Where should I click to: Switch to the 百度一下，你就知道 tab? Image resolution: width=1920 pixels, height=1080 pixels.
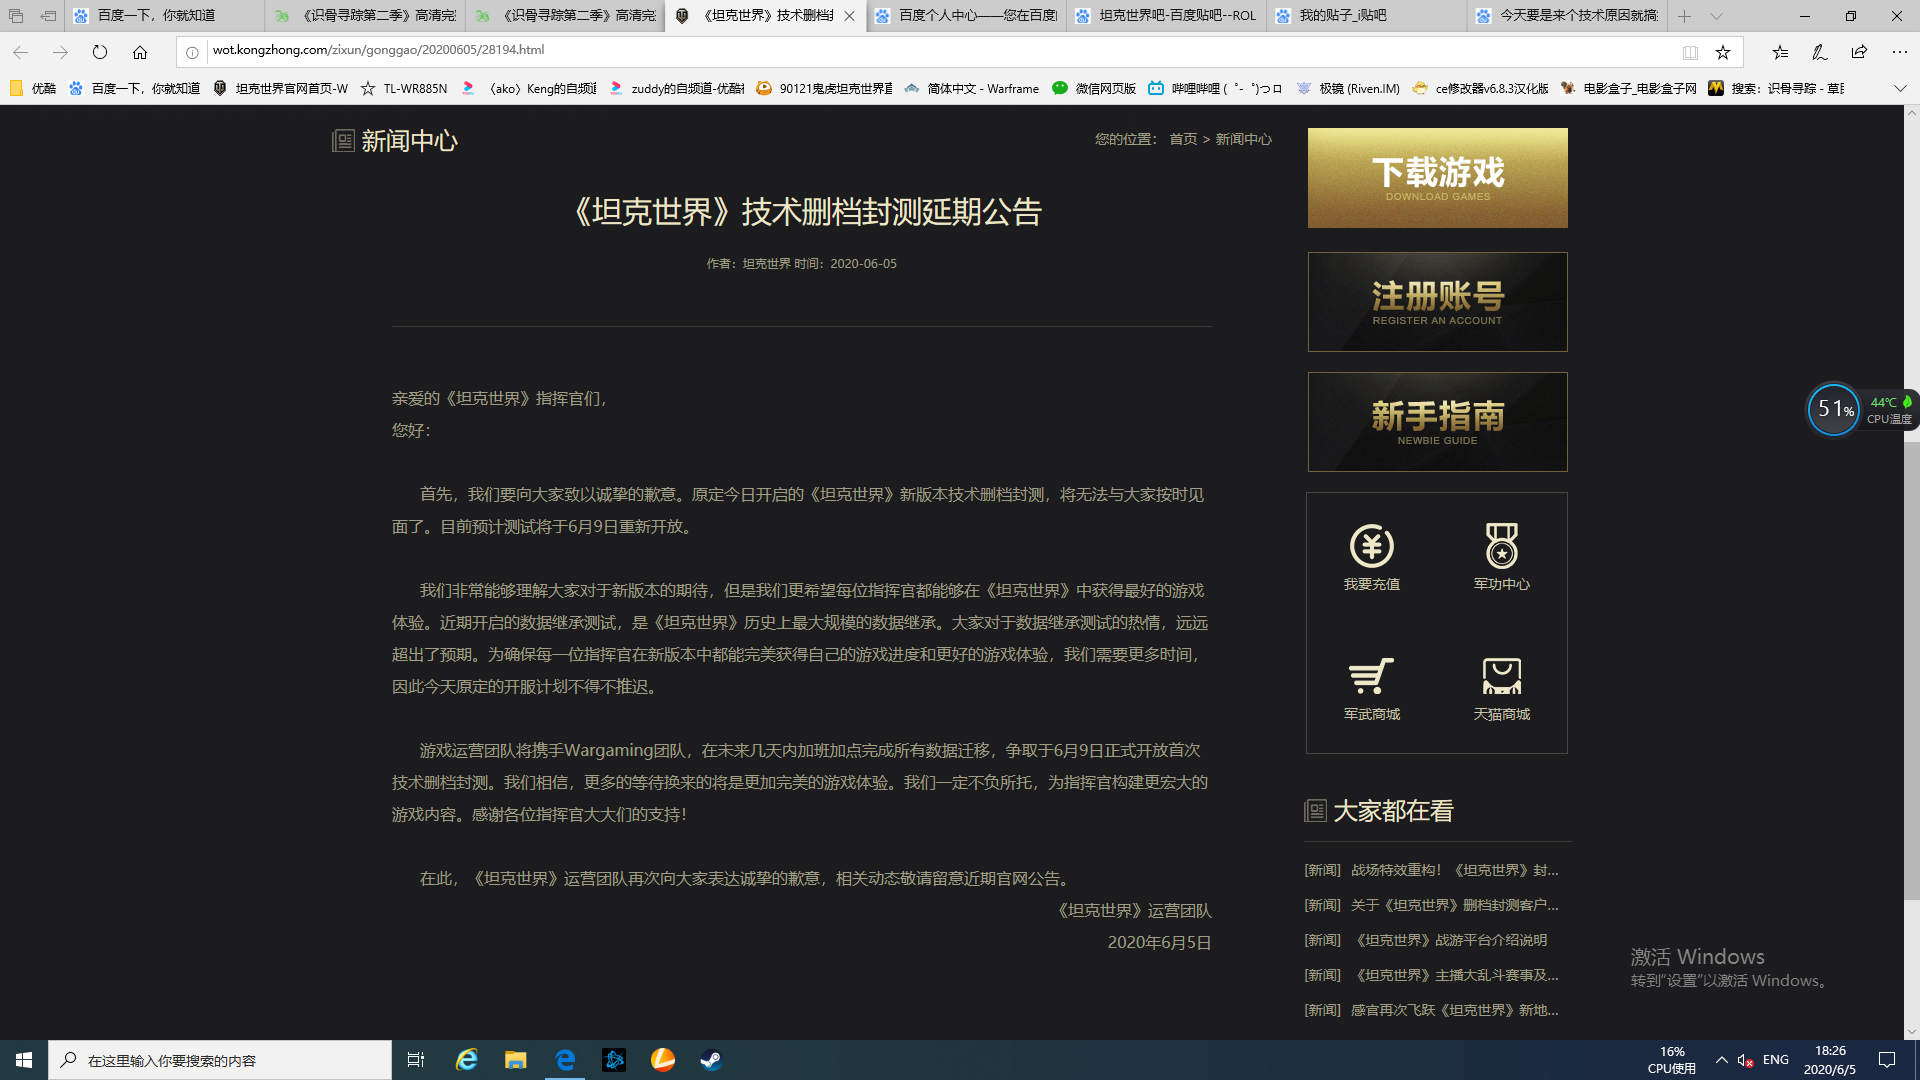[x=165, y=16]
